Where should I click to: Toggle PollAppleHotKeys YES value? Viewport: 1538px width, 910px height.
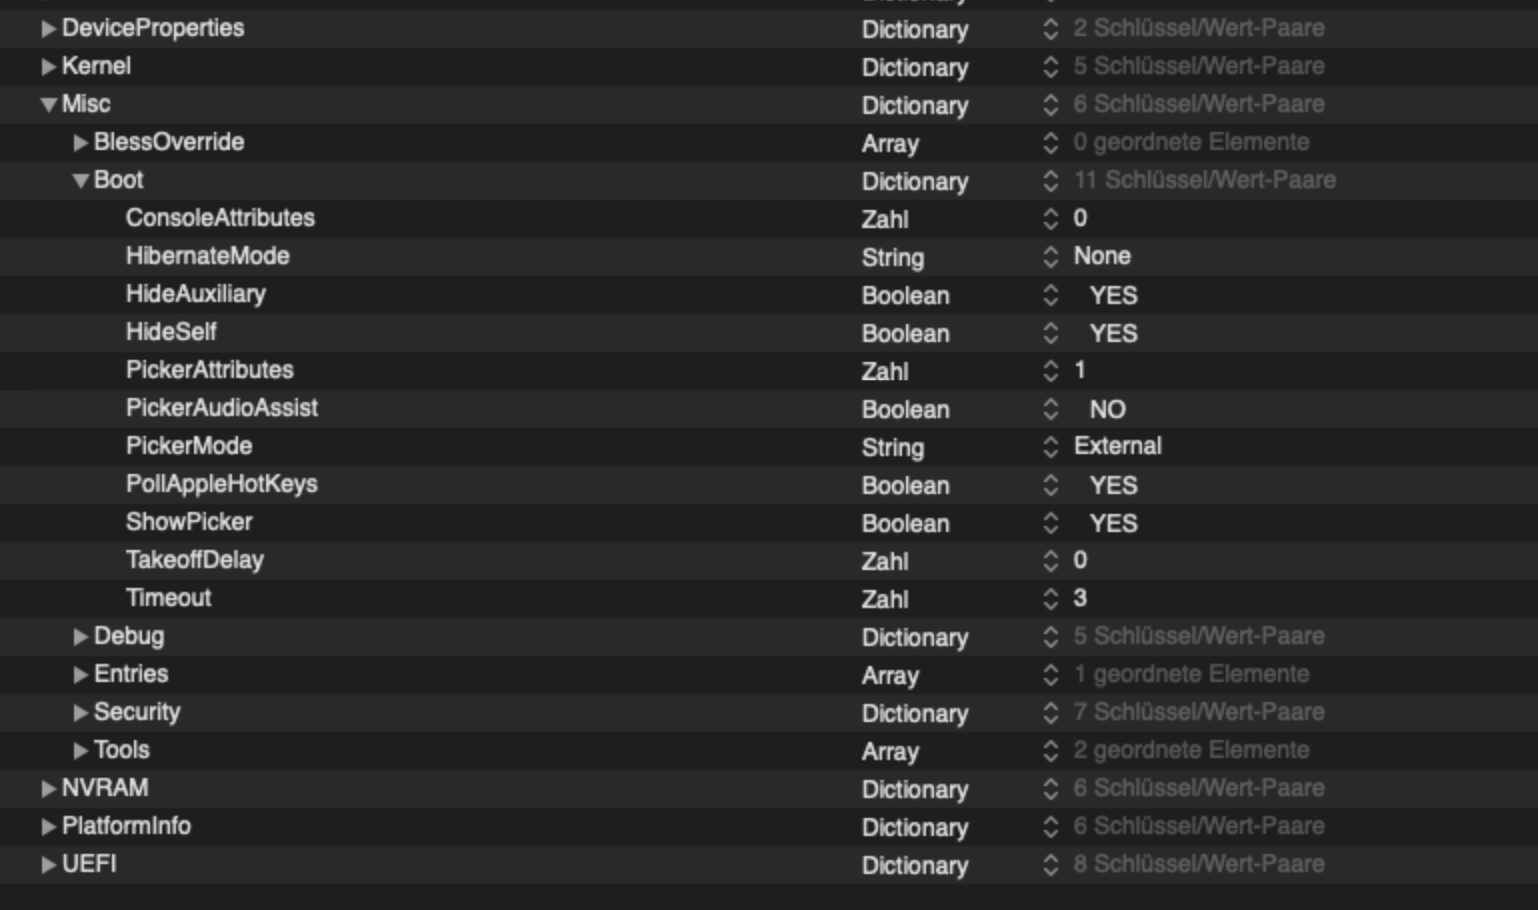point(1113,485)
